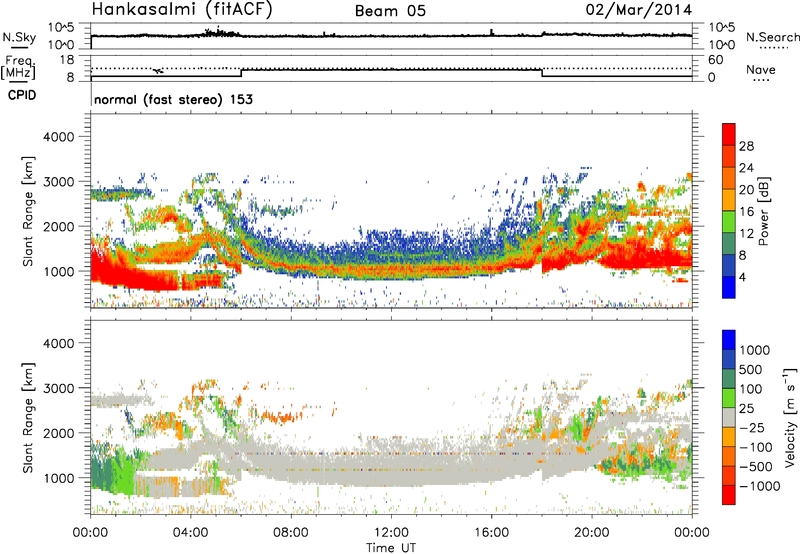Click the '16' tick on power colorbar

tap(746, 212)
